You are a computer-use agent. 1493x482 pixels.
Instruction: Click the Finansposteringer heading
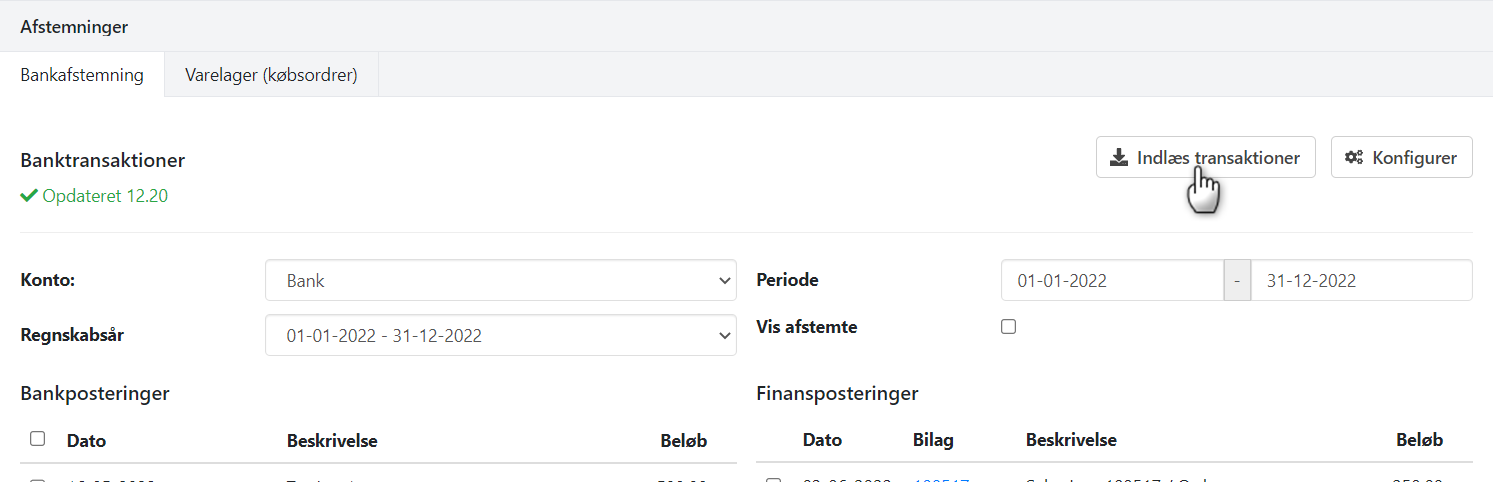tap(837, 393)
